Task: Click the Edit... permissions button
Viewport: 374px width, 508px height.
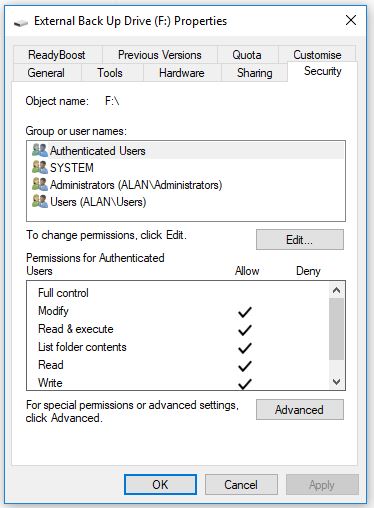Action: tap(300, 239)
